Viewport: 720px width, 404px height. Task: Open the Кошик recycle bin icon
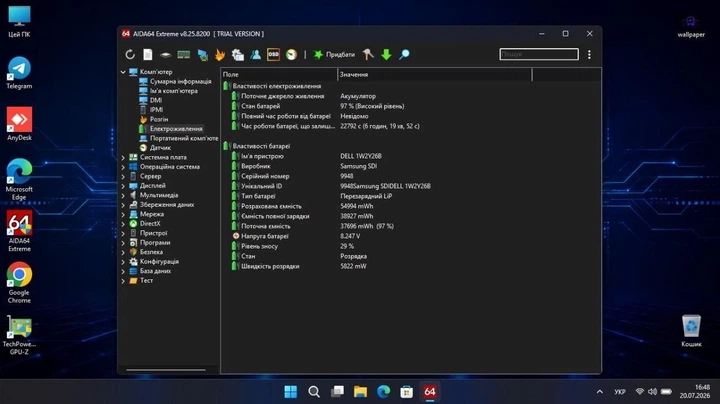click(x=691, y=331)
